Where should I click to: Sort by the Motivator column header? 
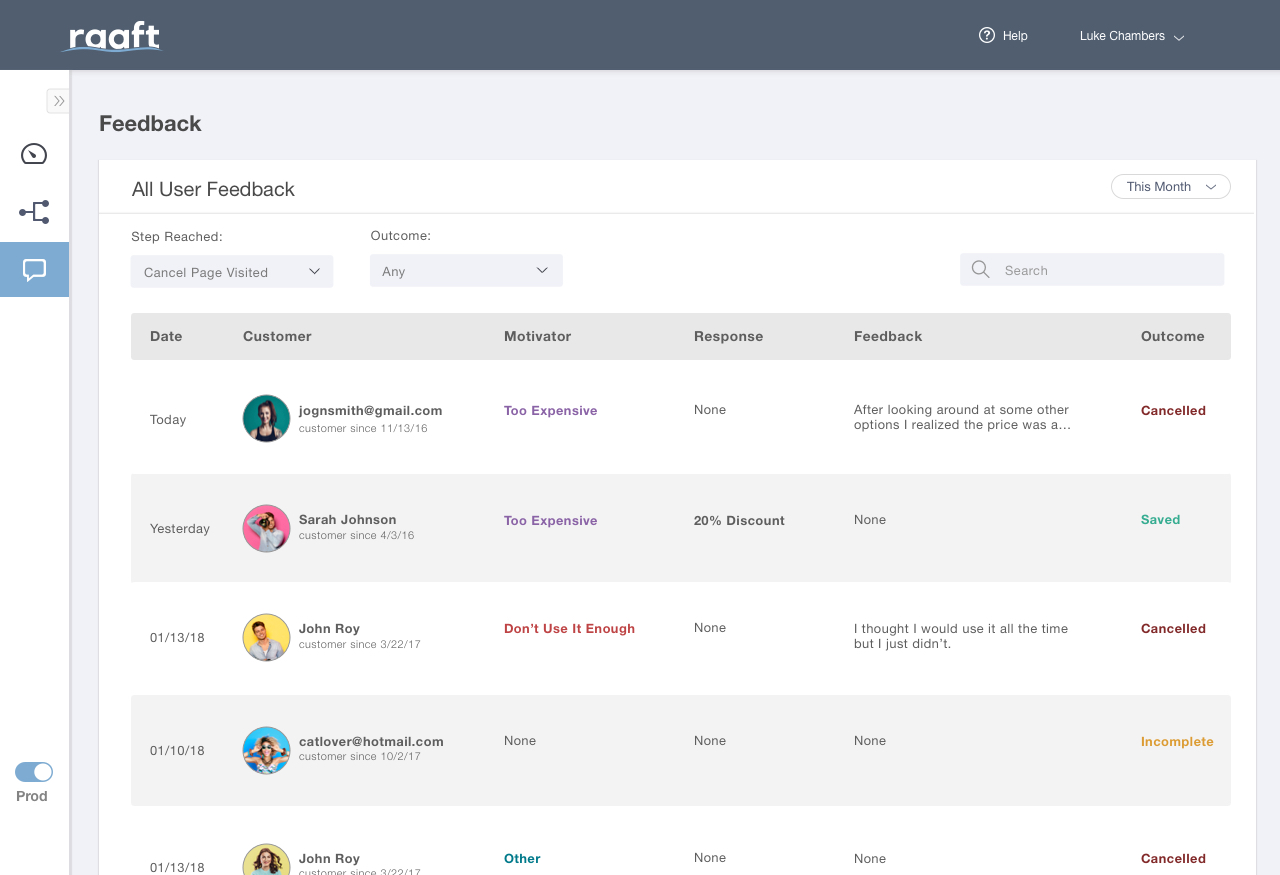537,336
